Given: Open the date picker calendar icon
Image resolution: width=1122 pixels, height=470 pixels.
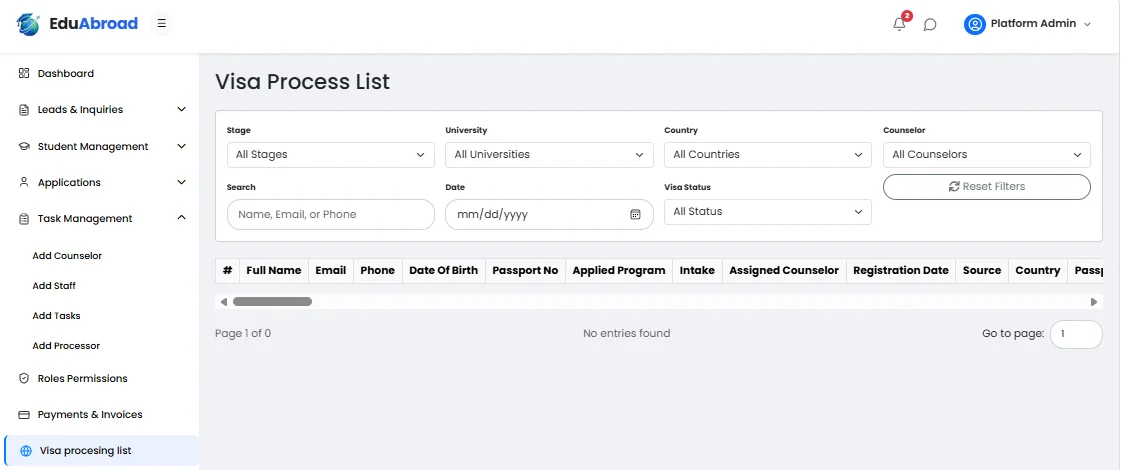Looking at the screenshot, I should 635,215.
